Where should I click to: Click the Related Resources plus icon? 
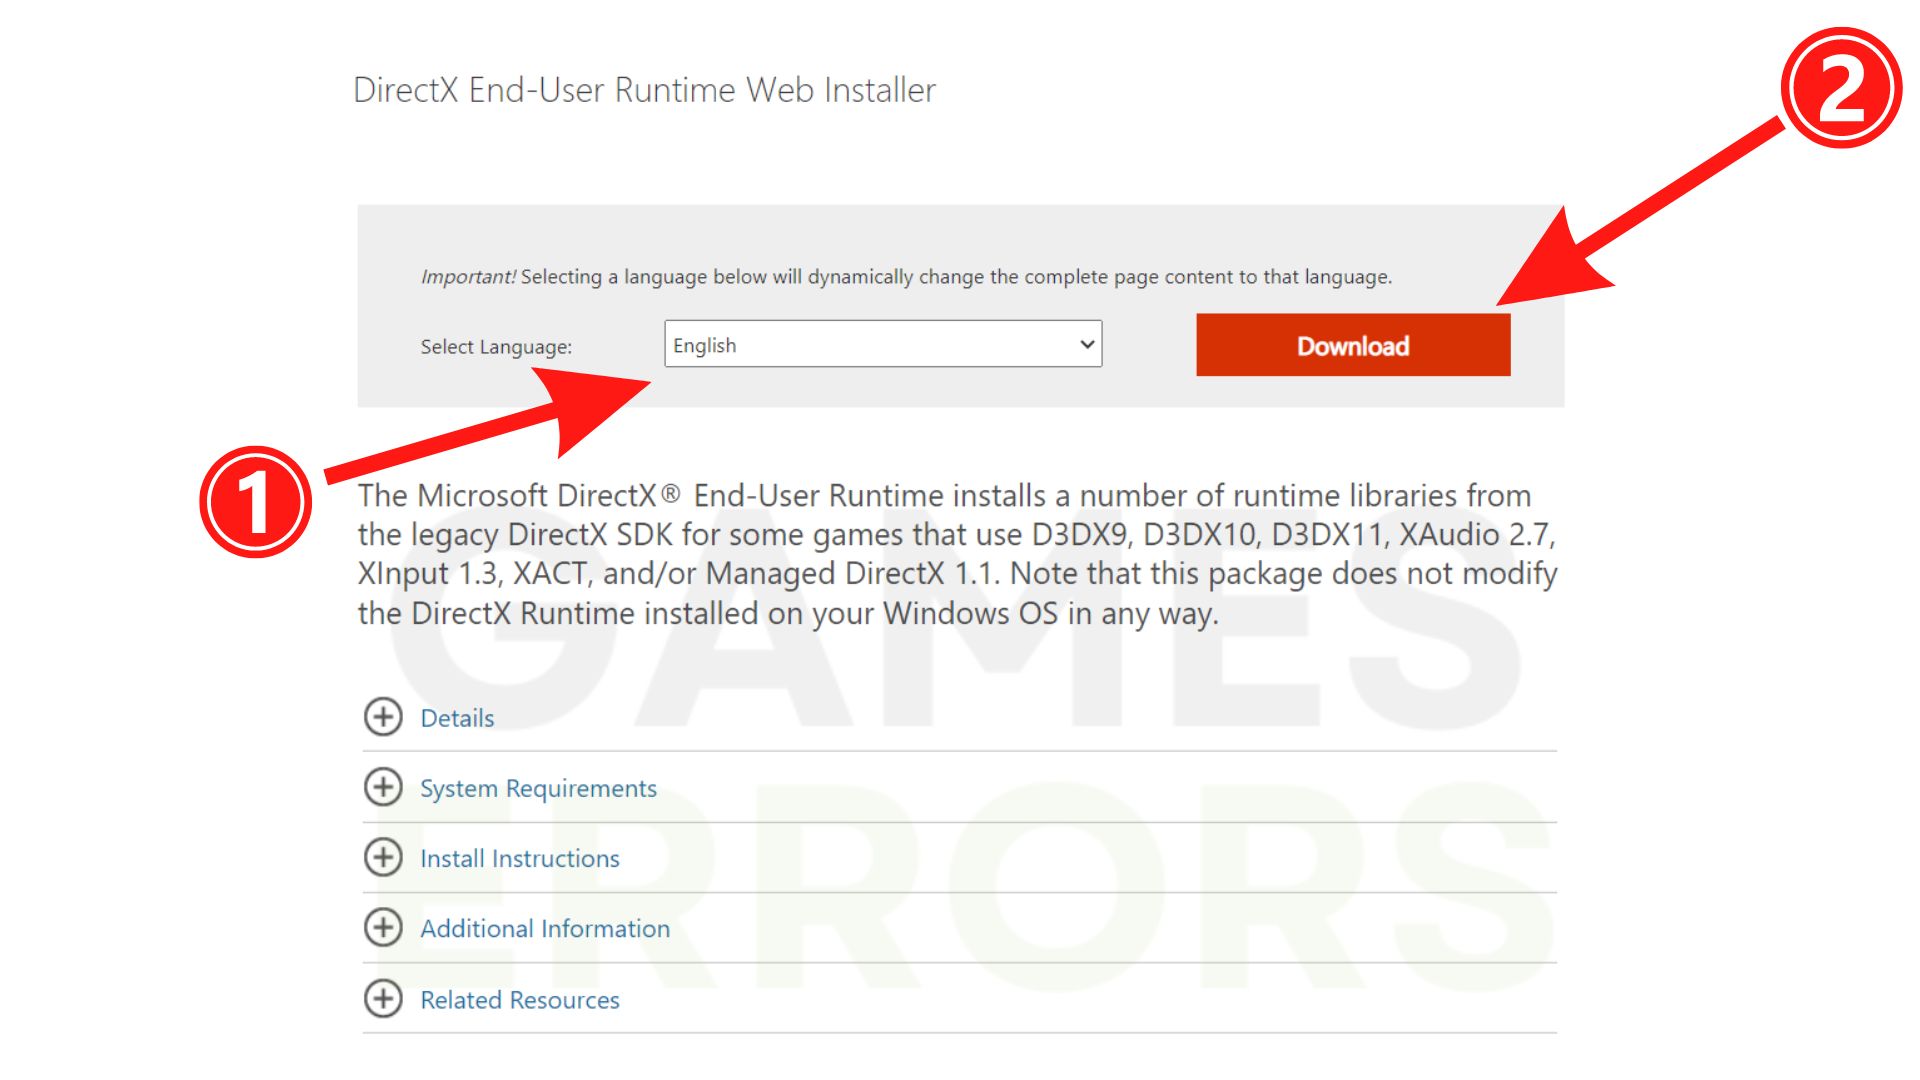pyautogui.click(x=383, y=998)
